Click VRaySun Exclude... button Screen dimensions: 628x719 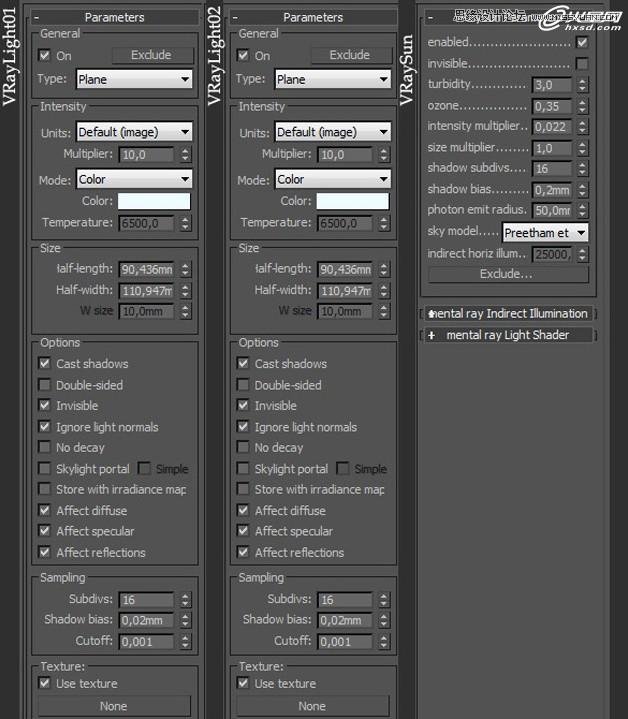pyautogui.click(x=508, y=274)
